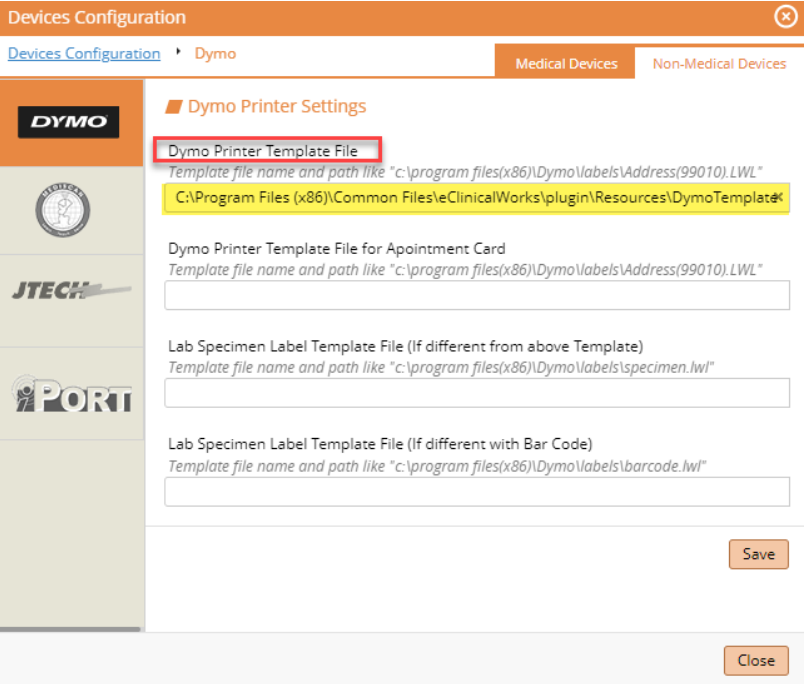Follow the Devices Configuration breadcrumb link
This screenshot has height=684, width=805.
point(84,53)
